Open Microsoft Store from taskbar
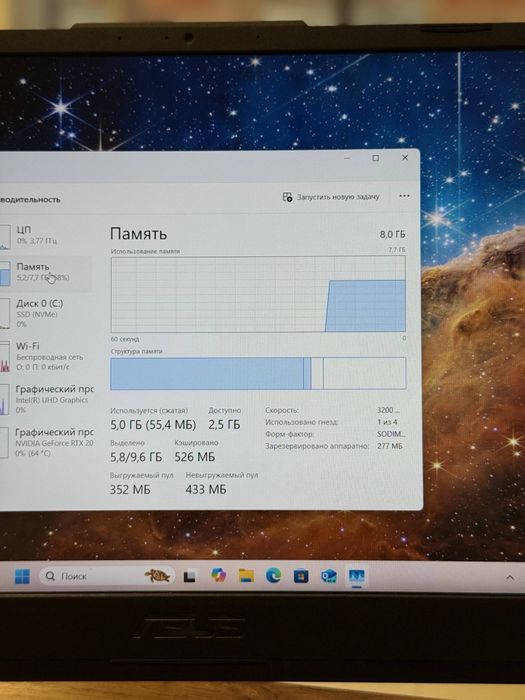The image size is (525, 700). [x=301, y=576]
